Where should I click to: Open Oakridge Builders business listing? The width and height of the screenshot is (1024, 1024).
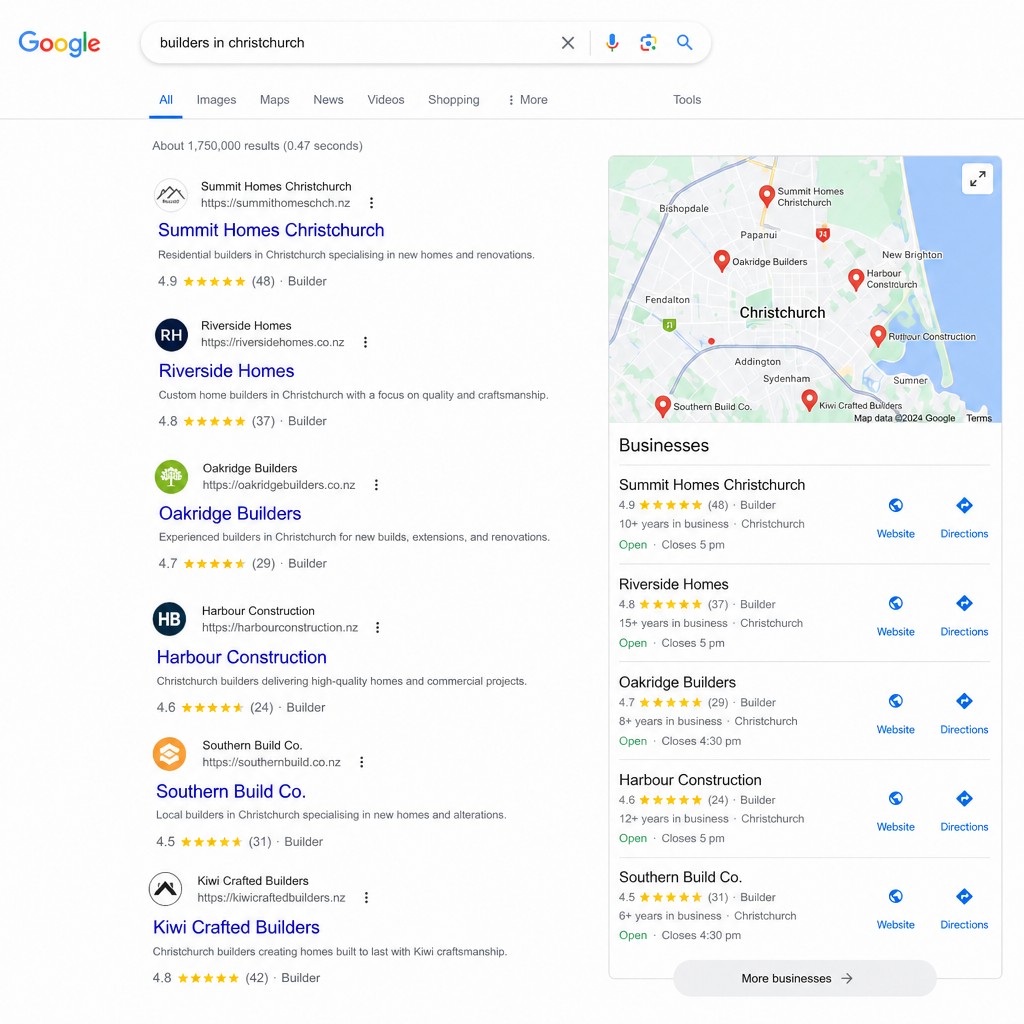[x=677, y=682]
